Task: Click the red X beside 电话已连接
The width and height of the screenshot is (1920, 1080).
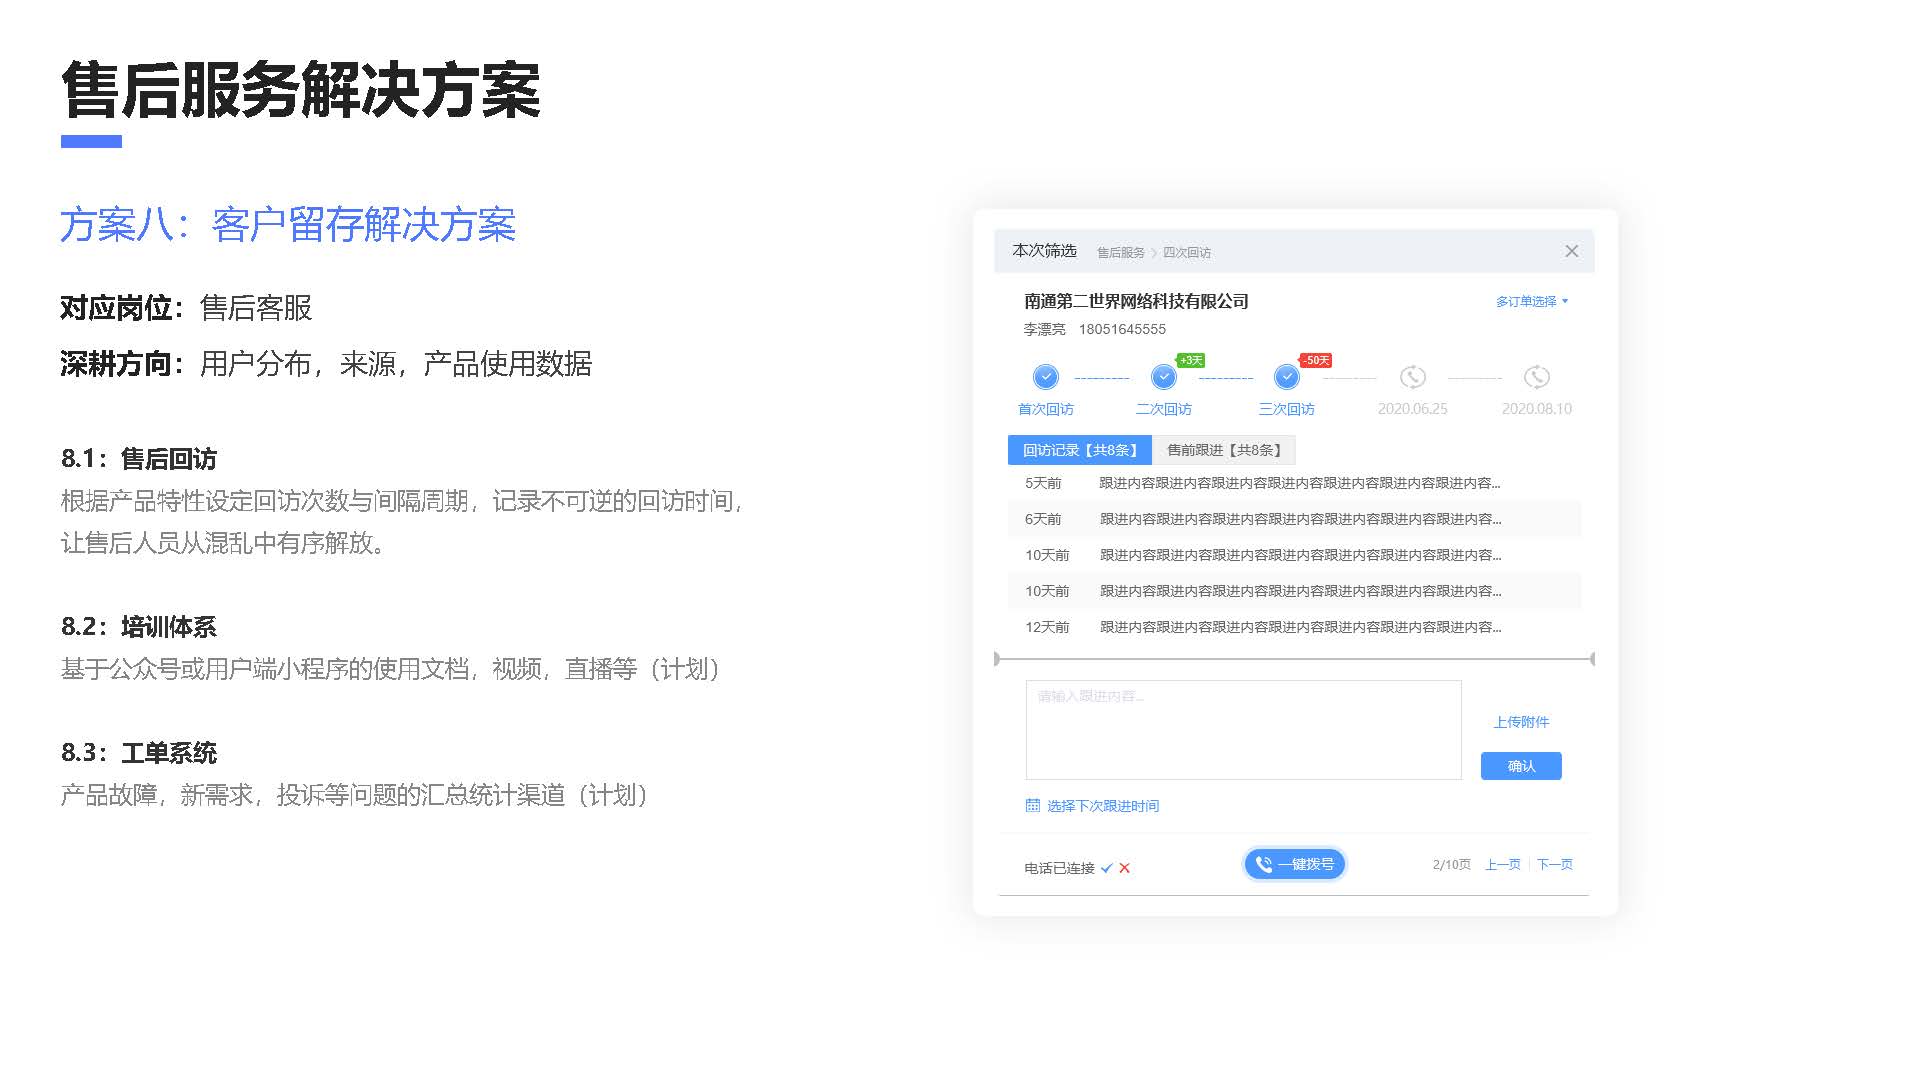Action: [x=1125, y=868]
